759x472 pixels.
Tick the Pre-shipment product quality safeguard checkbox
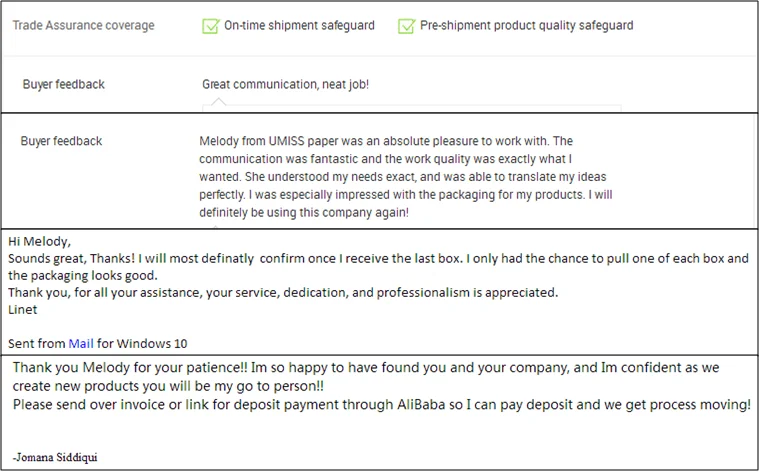(406, 26)
